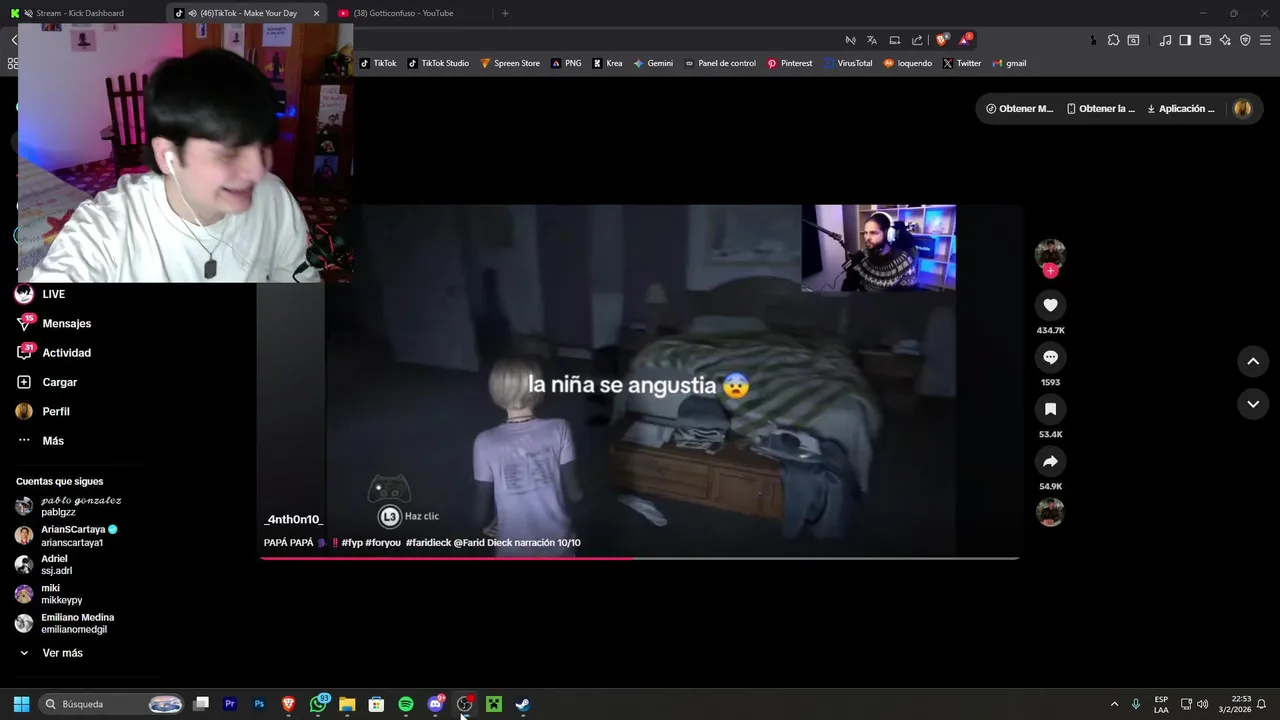Open Brave playlist music note icon
The image size is (1280, 720).
1165,40
